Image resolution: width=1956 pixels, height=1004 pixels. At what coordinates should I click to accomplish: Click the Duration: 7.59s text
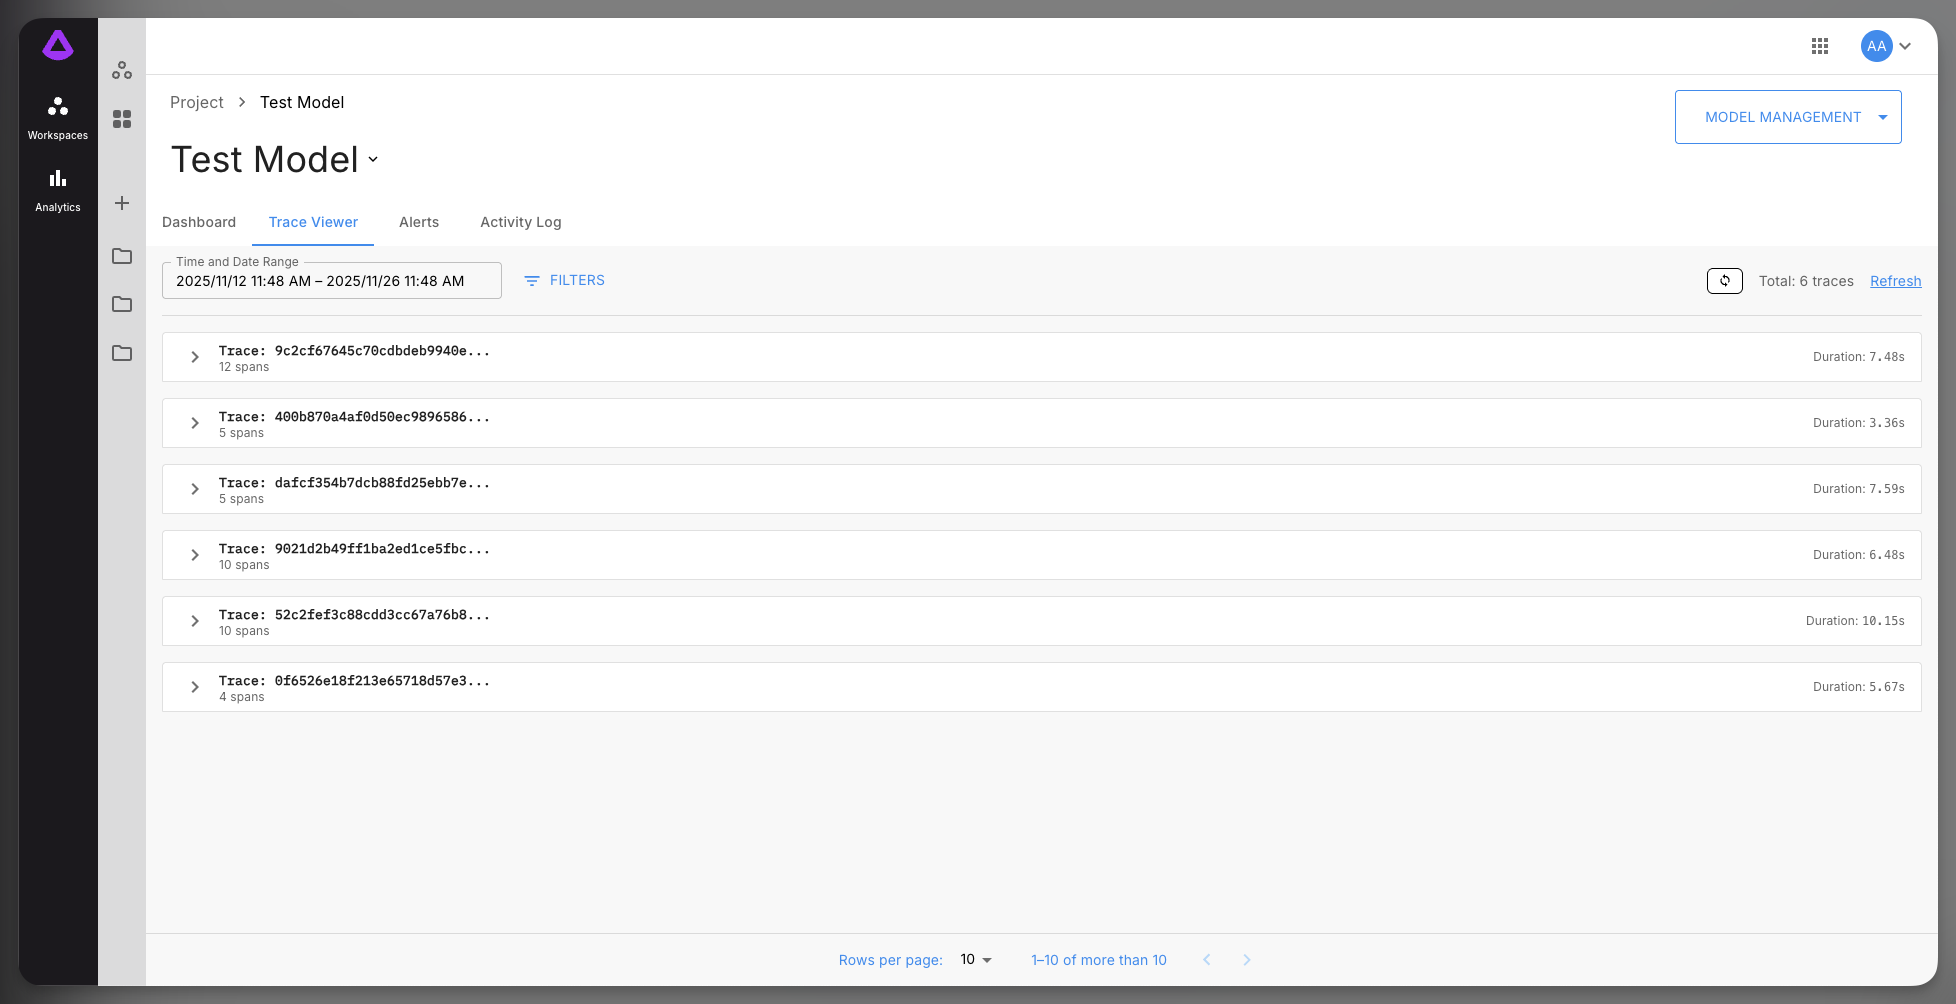coord(1859,489)
